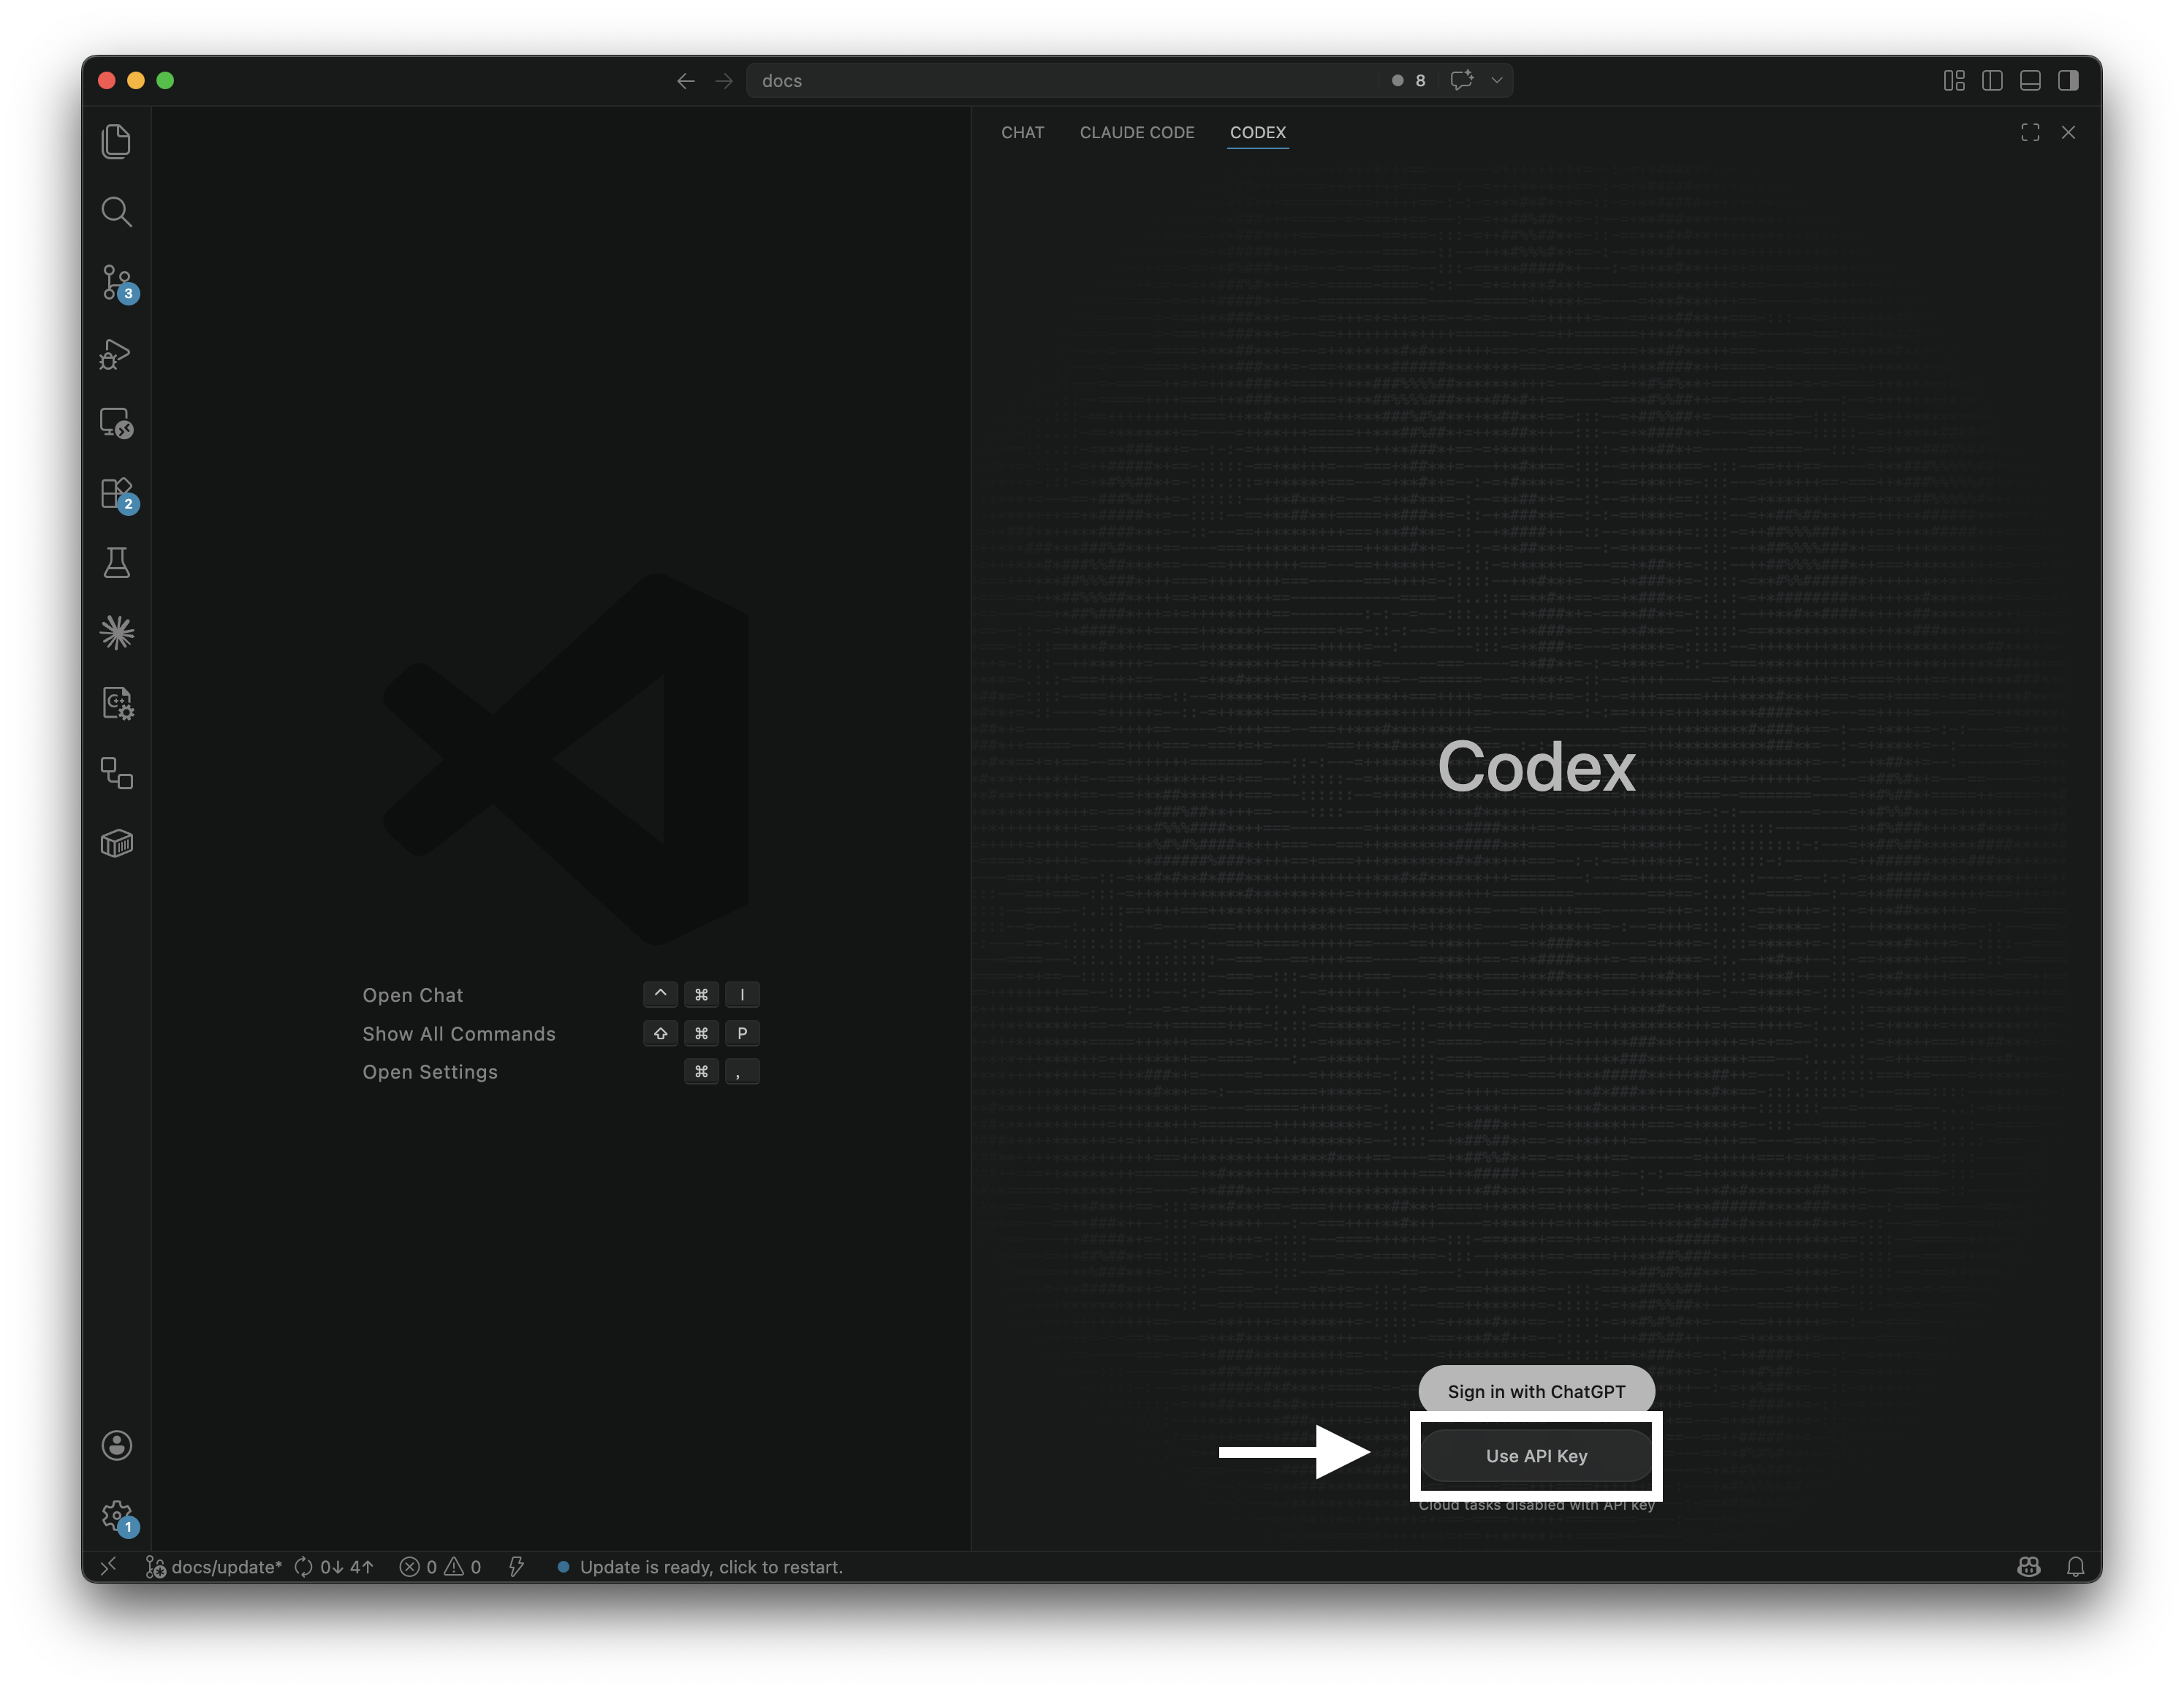Go forward with the right arrow

(x=724, y=81)
